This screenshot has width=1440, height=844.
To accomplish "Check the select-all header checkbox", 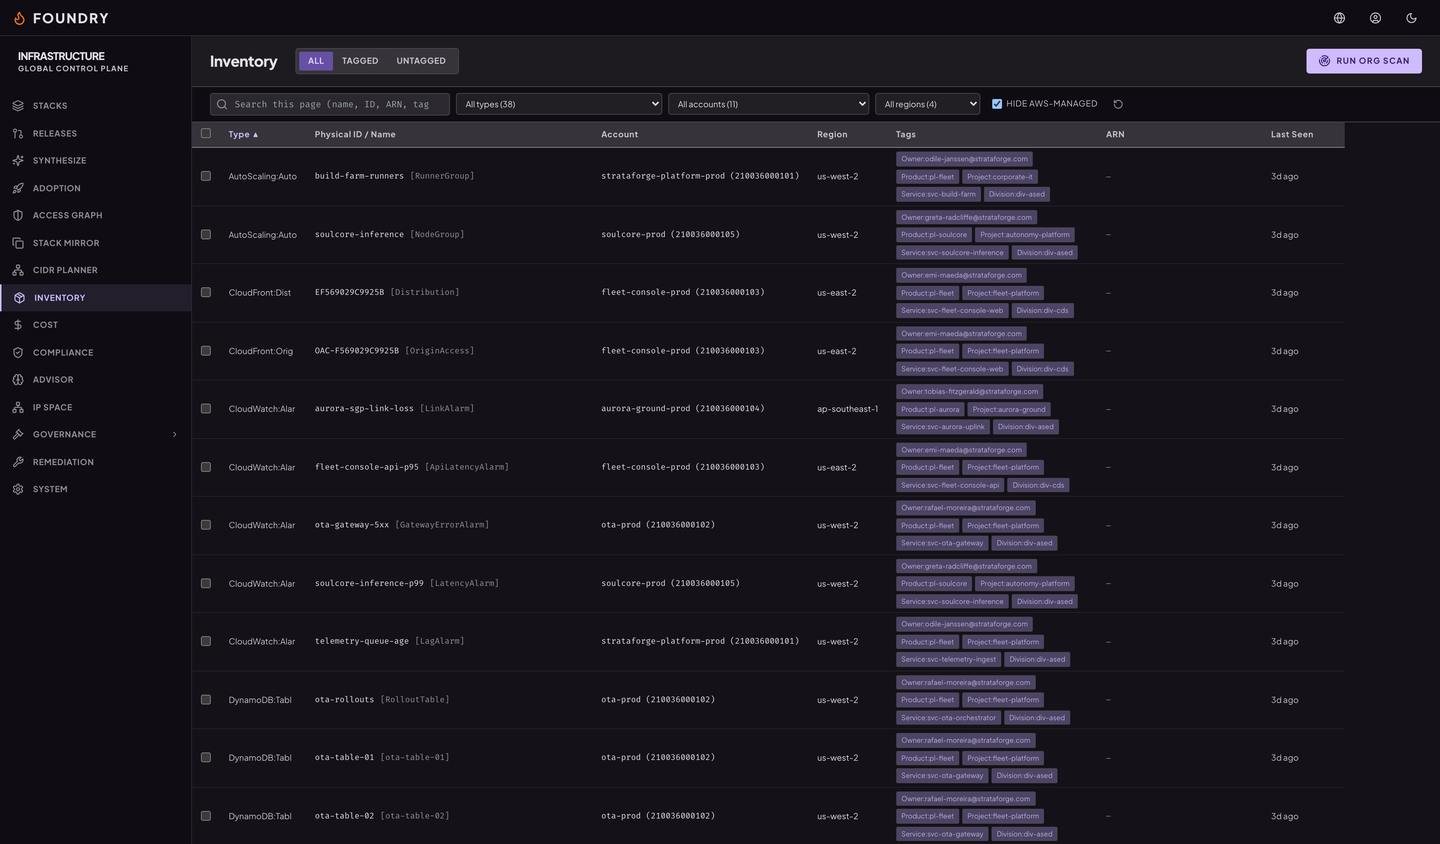I will [x=206, y=133].
